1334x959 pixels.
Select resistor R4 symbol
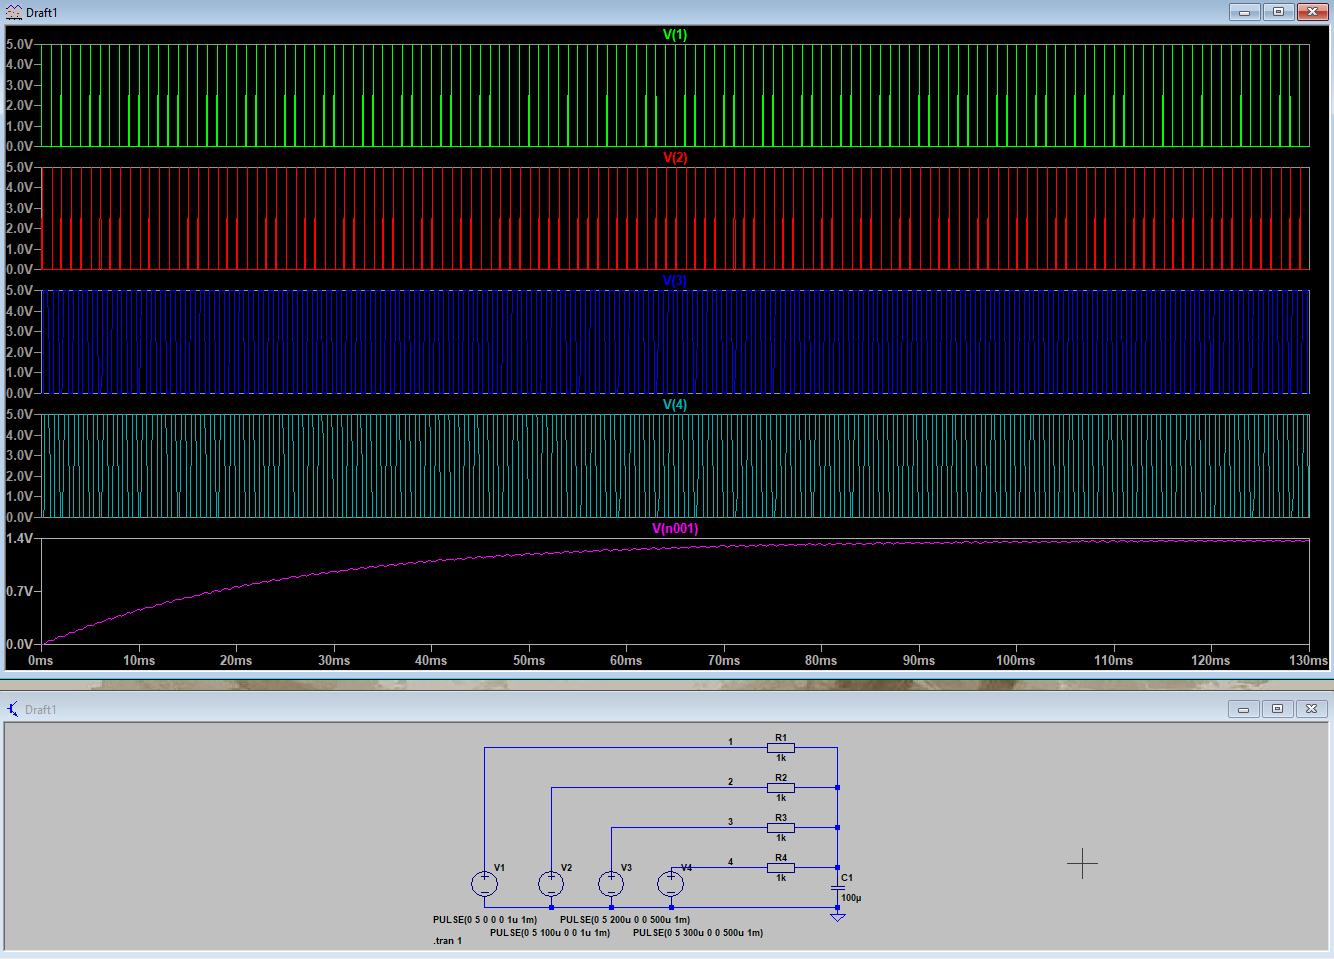[x=781, y=868]
